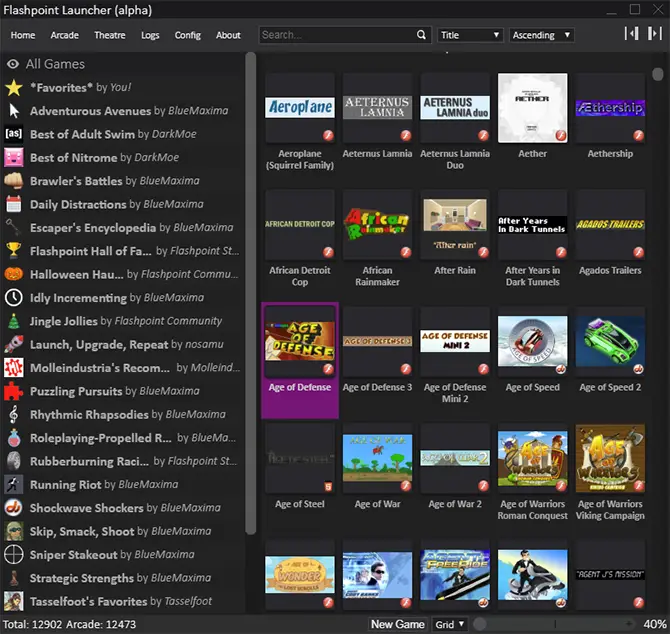Open the Grid layout dropdown
Screen dimensions: 670x634
click(450, 625)
